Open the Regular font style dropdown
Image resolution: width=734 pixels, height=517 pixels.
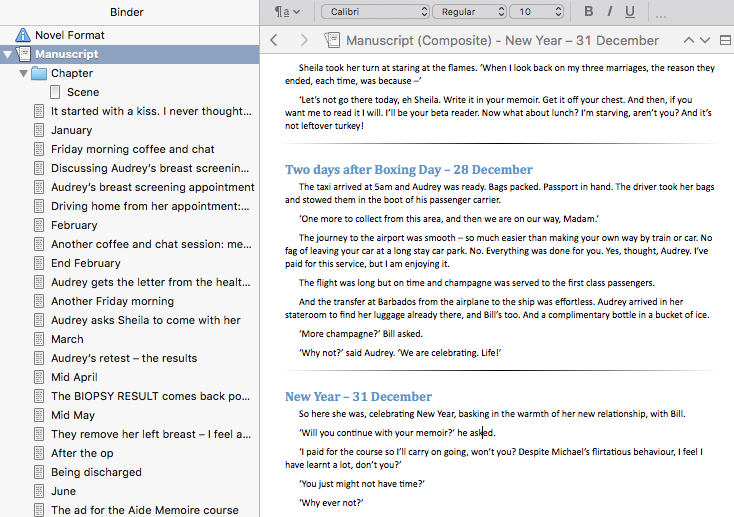pyautogui.click(x=469, y=12)
